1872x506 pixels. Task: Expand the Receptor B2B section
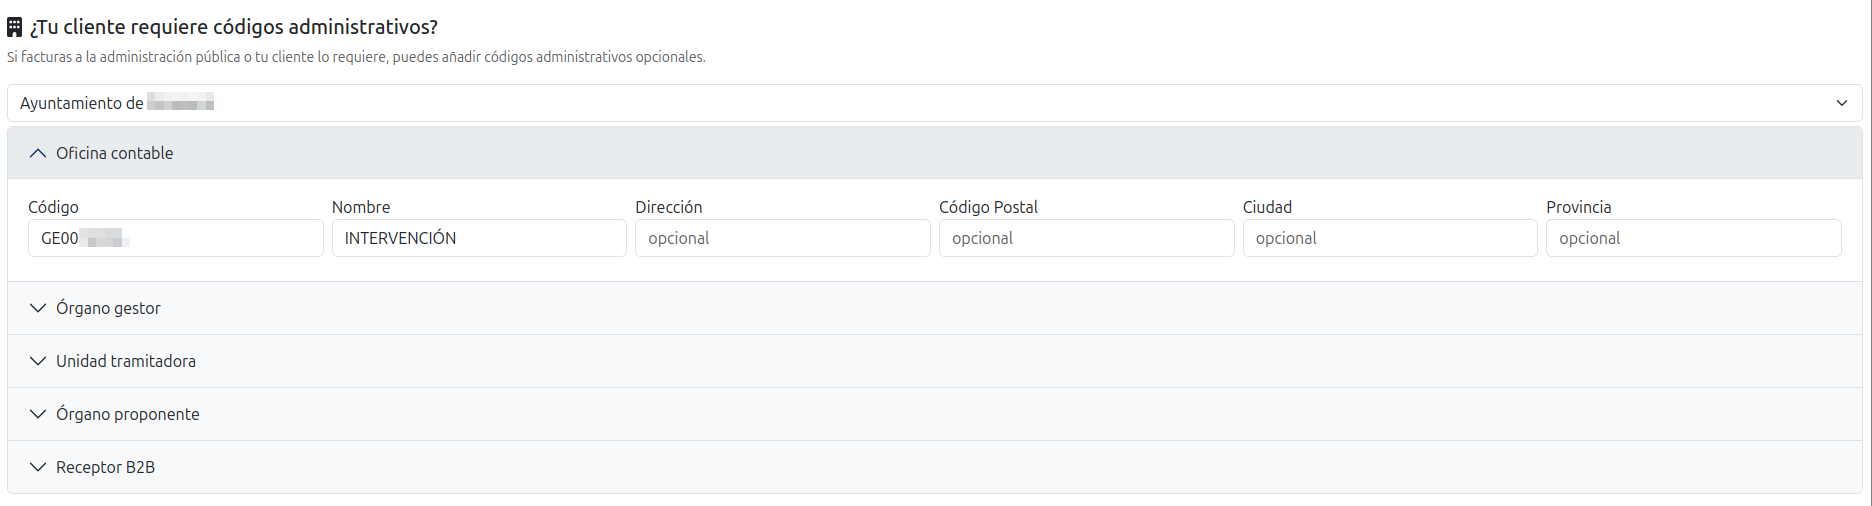tap(106, 467)
